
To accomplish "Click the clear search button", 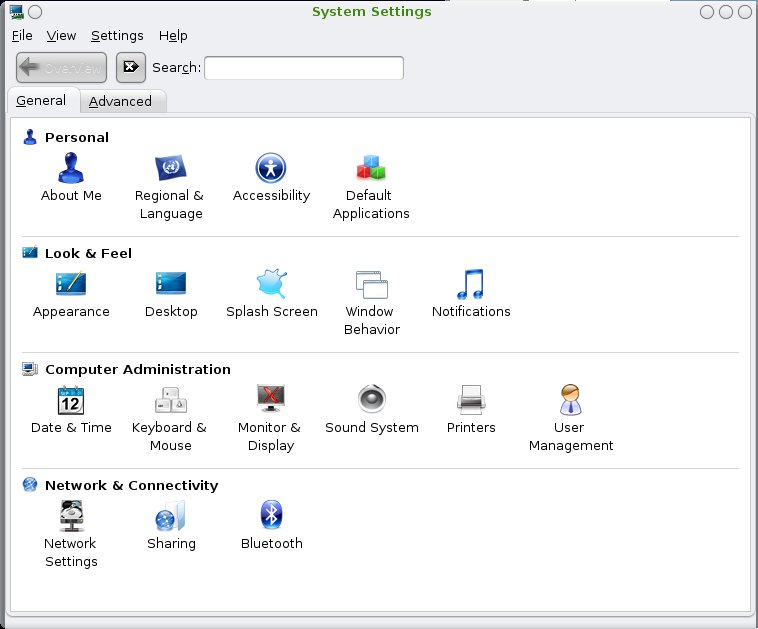I will [x=131, y=68].
